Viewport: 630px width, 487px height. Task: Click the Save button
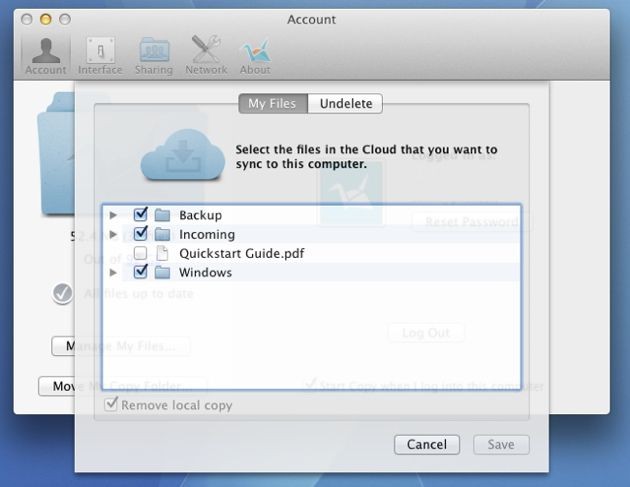click(x=501, y=444)
